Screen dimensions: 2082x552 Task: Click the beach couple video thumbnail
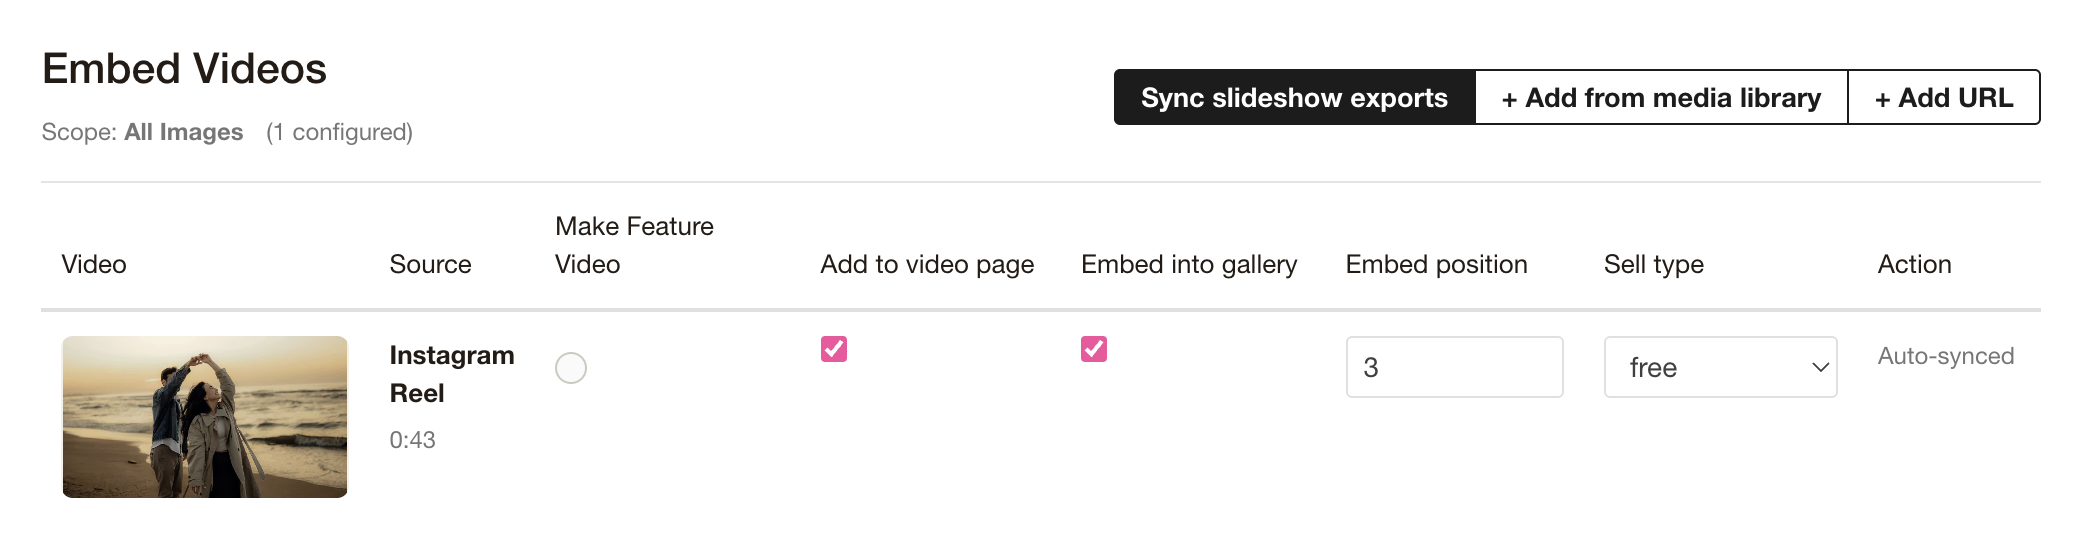pyautogui.click(x=205, y=417)
